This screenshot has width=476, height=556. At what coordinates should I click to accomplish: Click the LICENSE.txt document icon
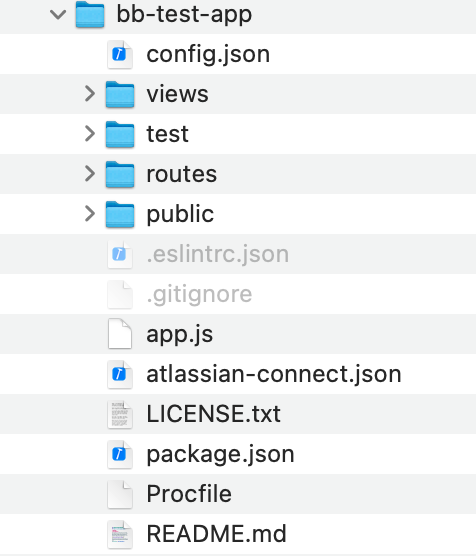[x=120, y=414]
